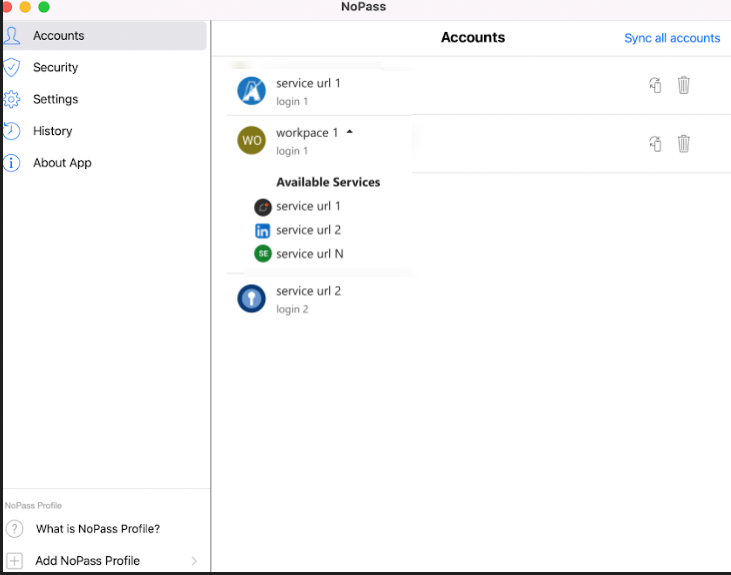Viewport: 731px width, 575px height.
Task: Open What is NoPass Profile?
Action: [98, 529]
